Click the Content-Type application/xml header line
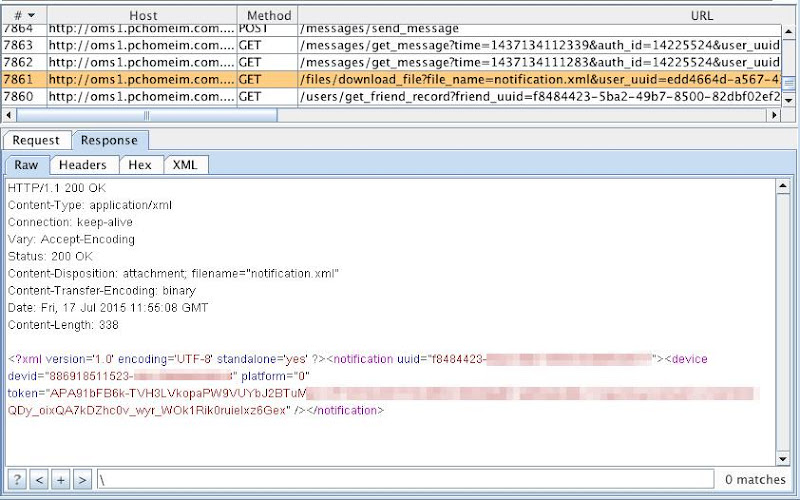This screenshot has width=800, height=500. [90, 205]
